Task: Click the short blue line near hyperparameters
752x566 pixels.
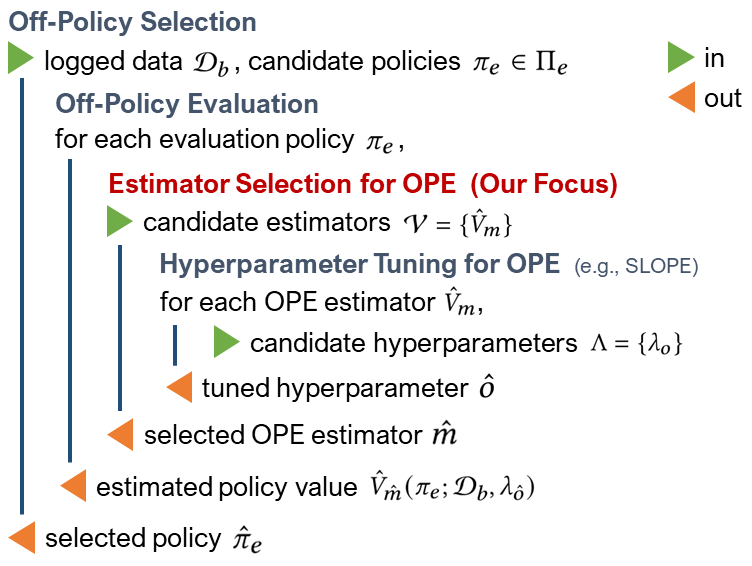Action: pos(175,345)
